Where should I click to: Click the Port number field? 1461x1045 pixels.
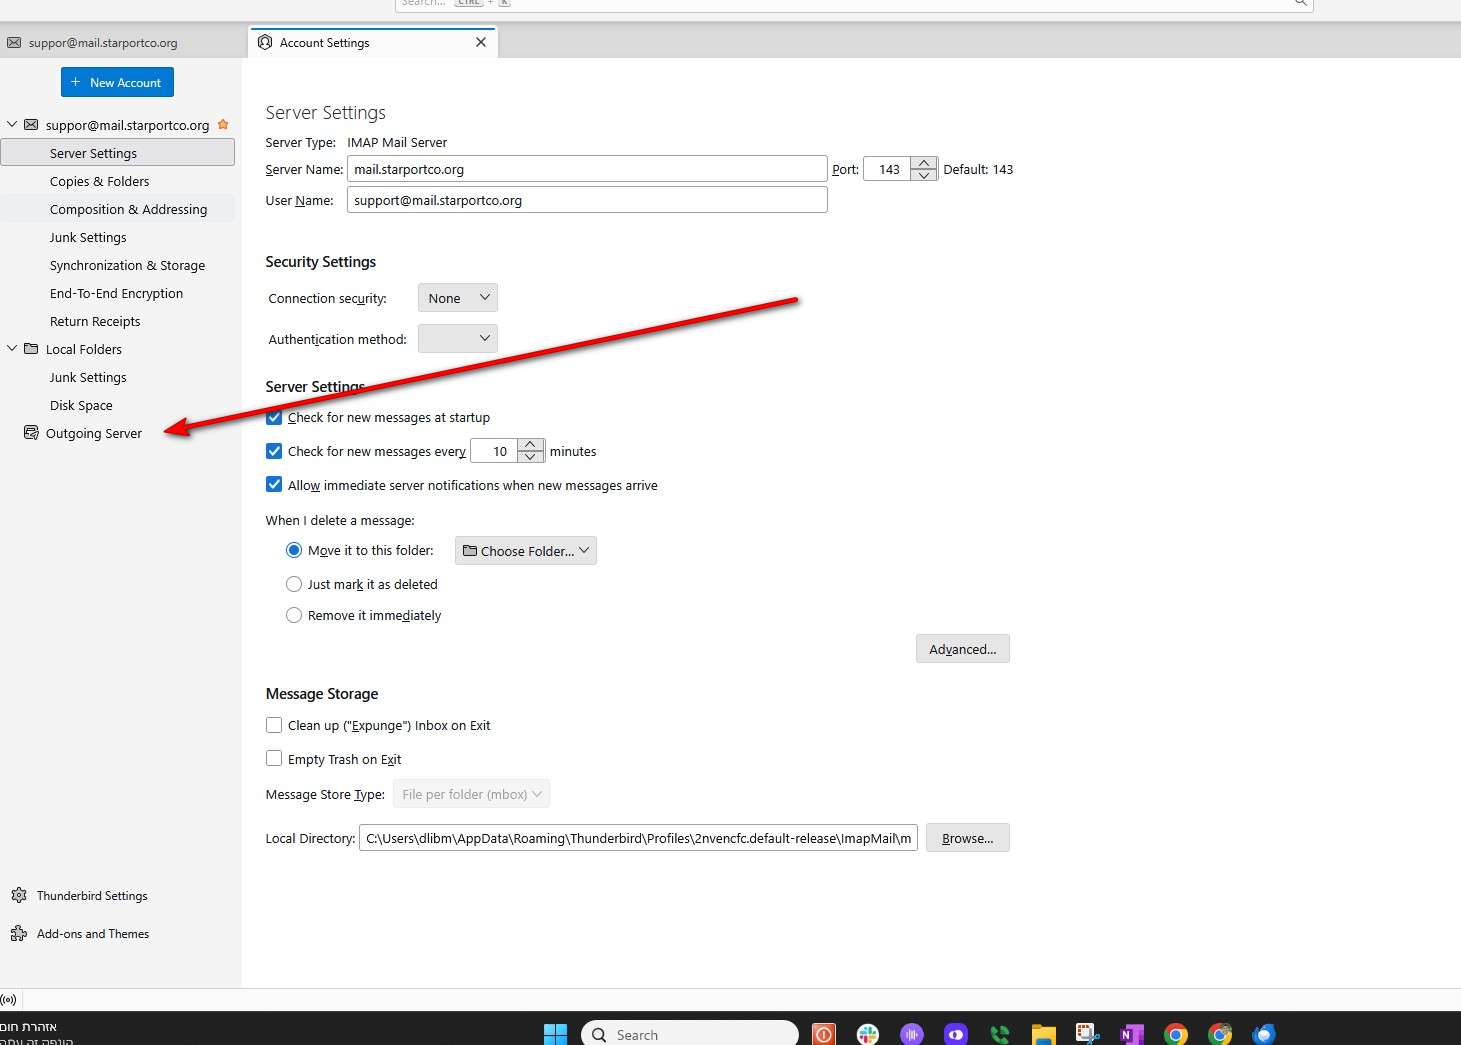pyautogui.click(x=888, y=169)
